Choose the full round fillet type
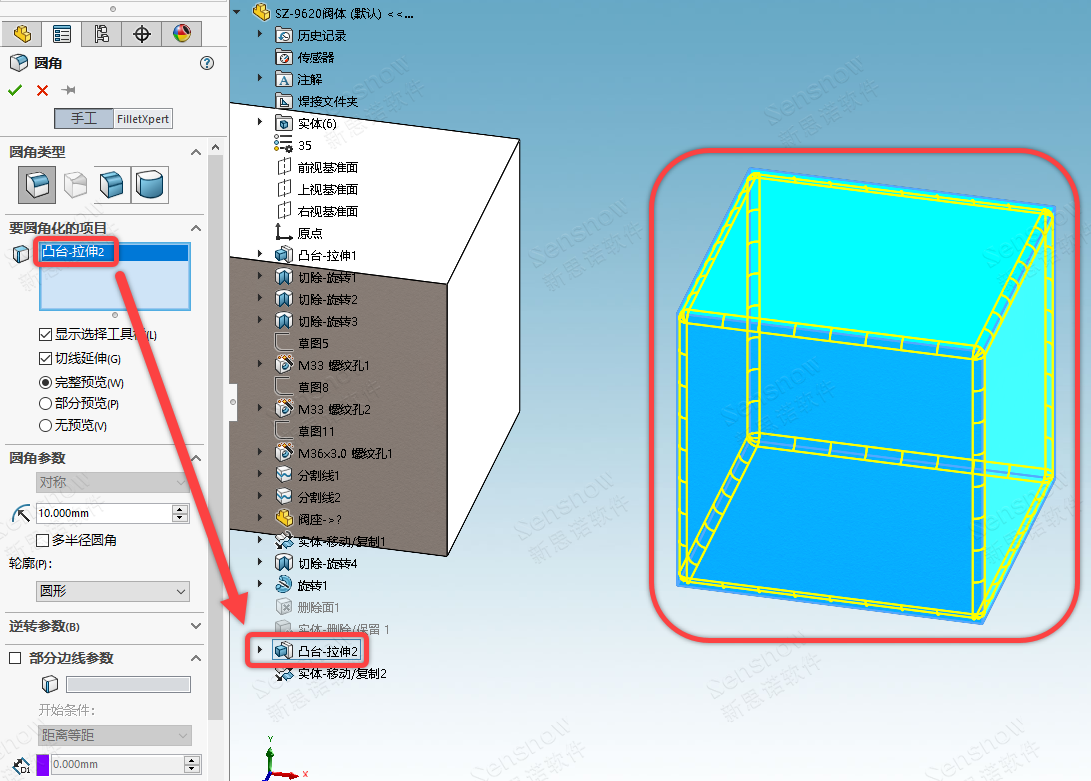This screenshot has width=1091, height=781. (x=150, y=185)
